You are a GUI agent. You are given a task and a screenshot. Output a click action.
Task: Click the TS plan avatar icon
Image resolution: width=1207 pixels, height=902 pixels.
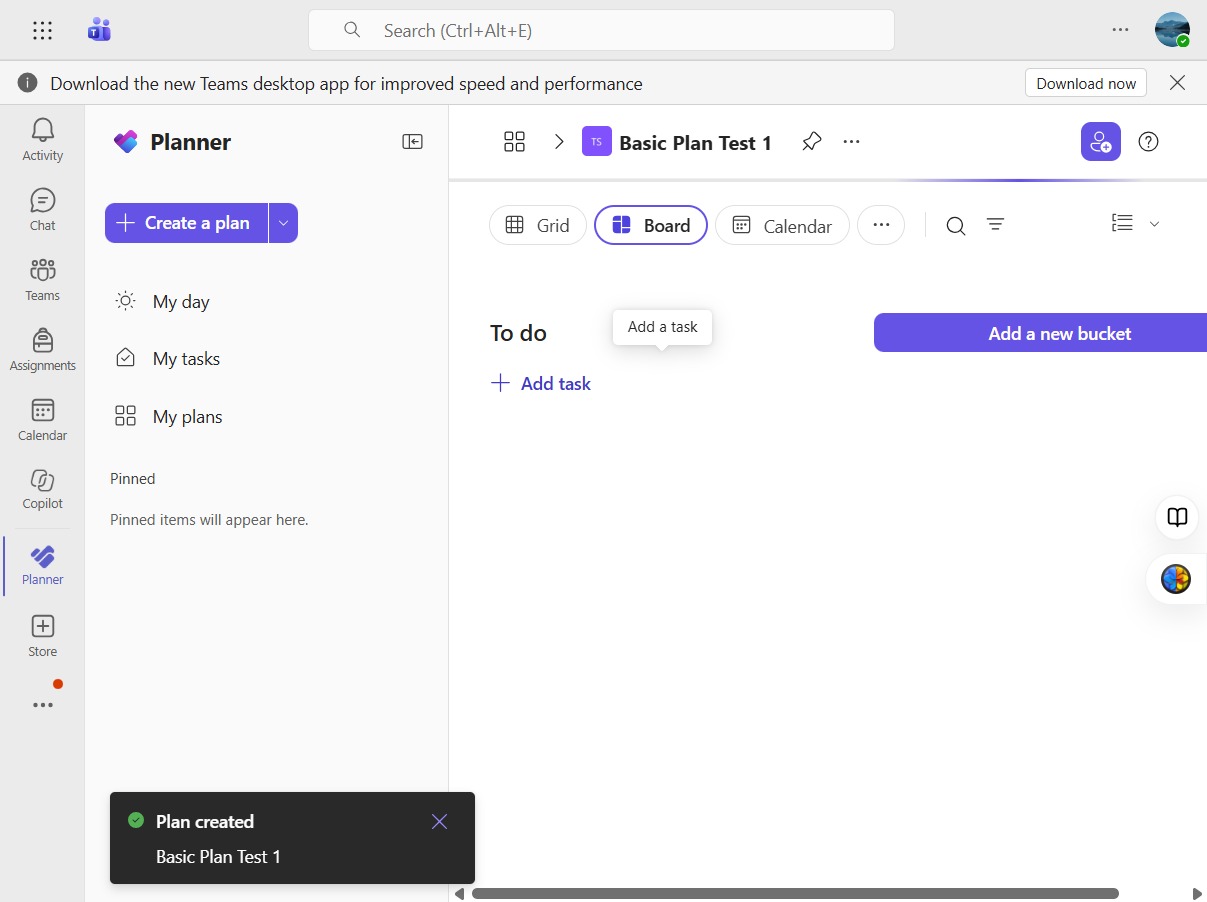(x=597, y=141)
